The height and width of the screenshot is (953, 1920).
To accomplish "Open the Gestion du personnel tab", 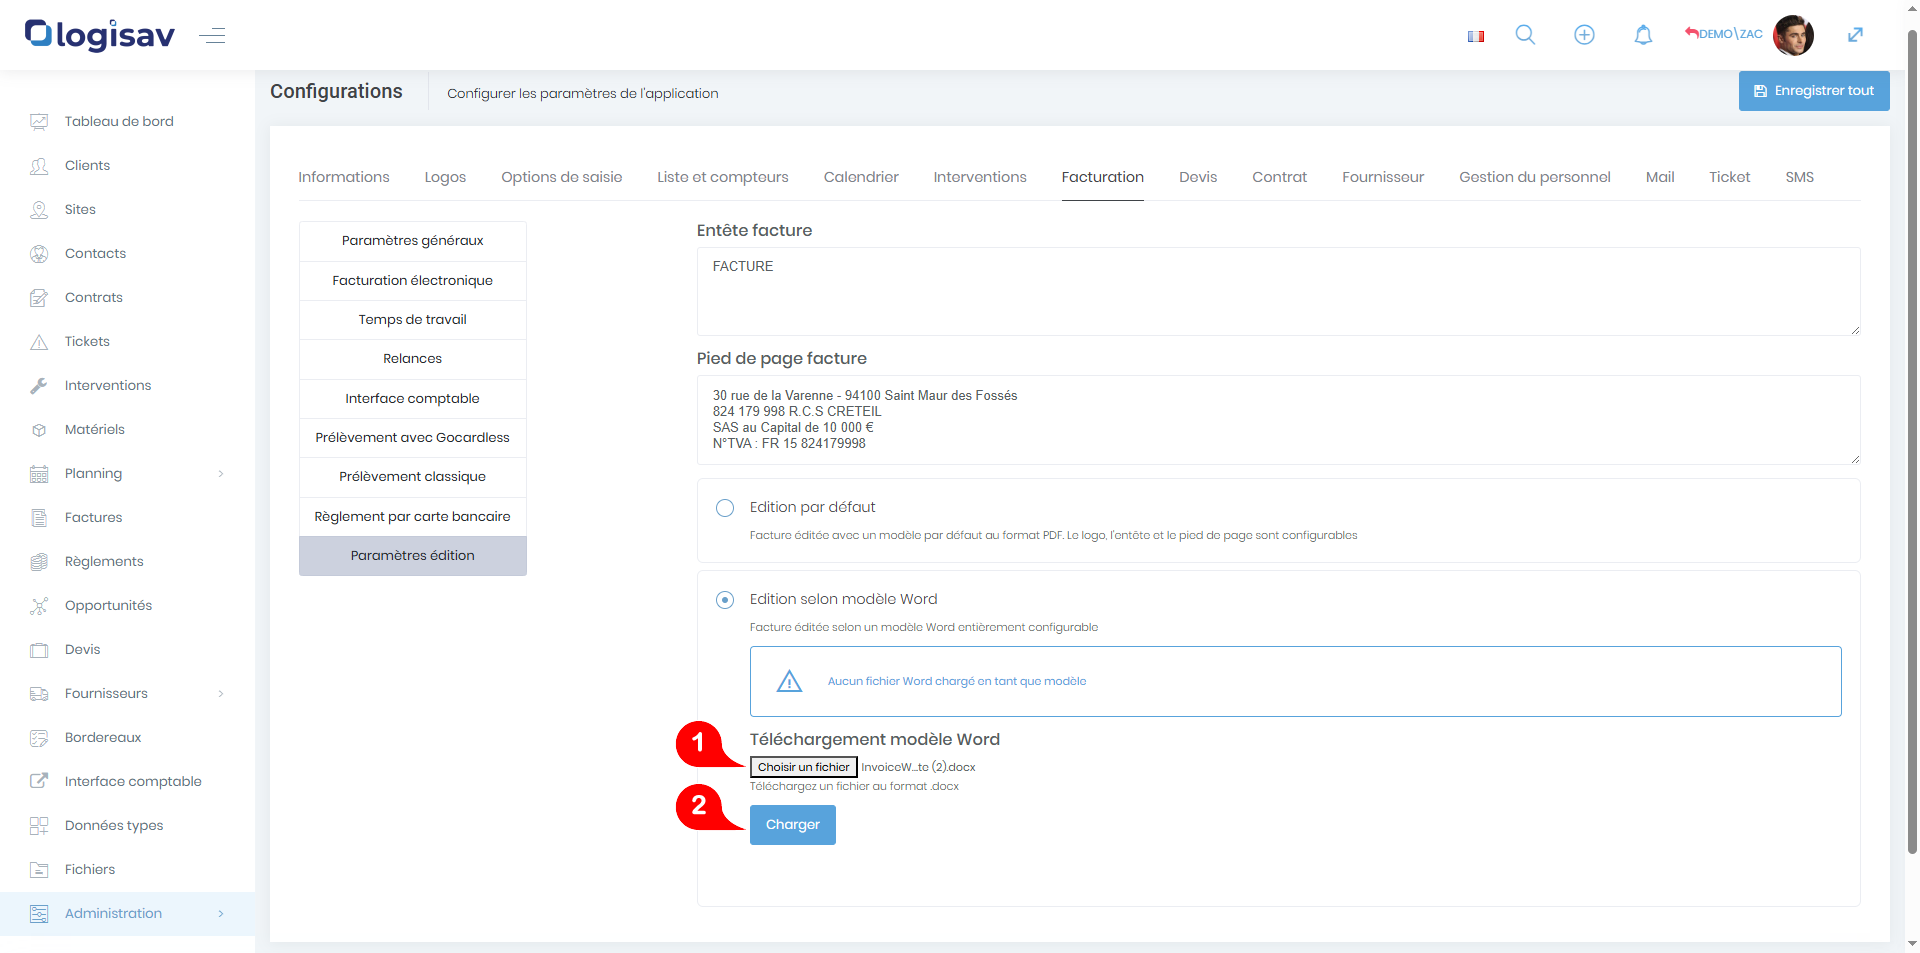I will (x=1534, y=177).
